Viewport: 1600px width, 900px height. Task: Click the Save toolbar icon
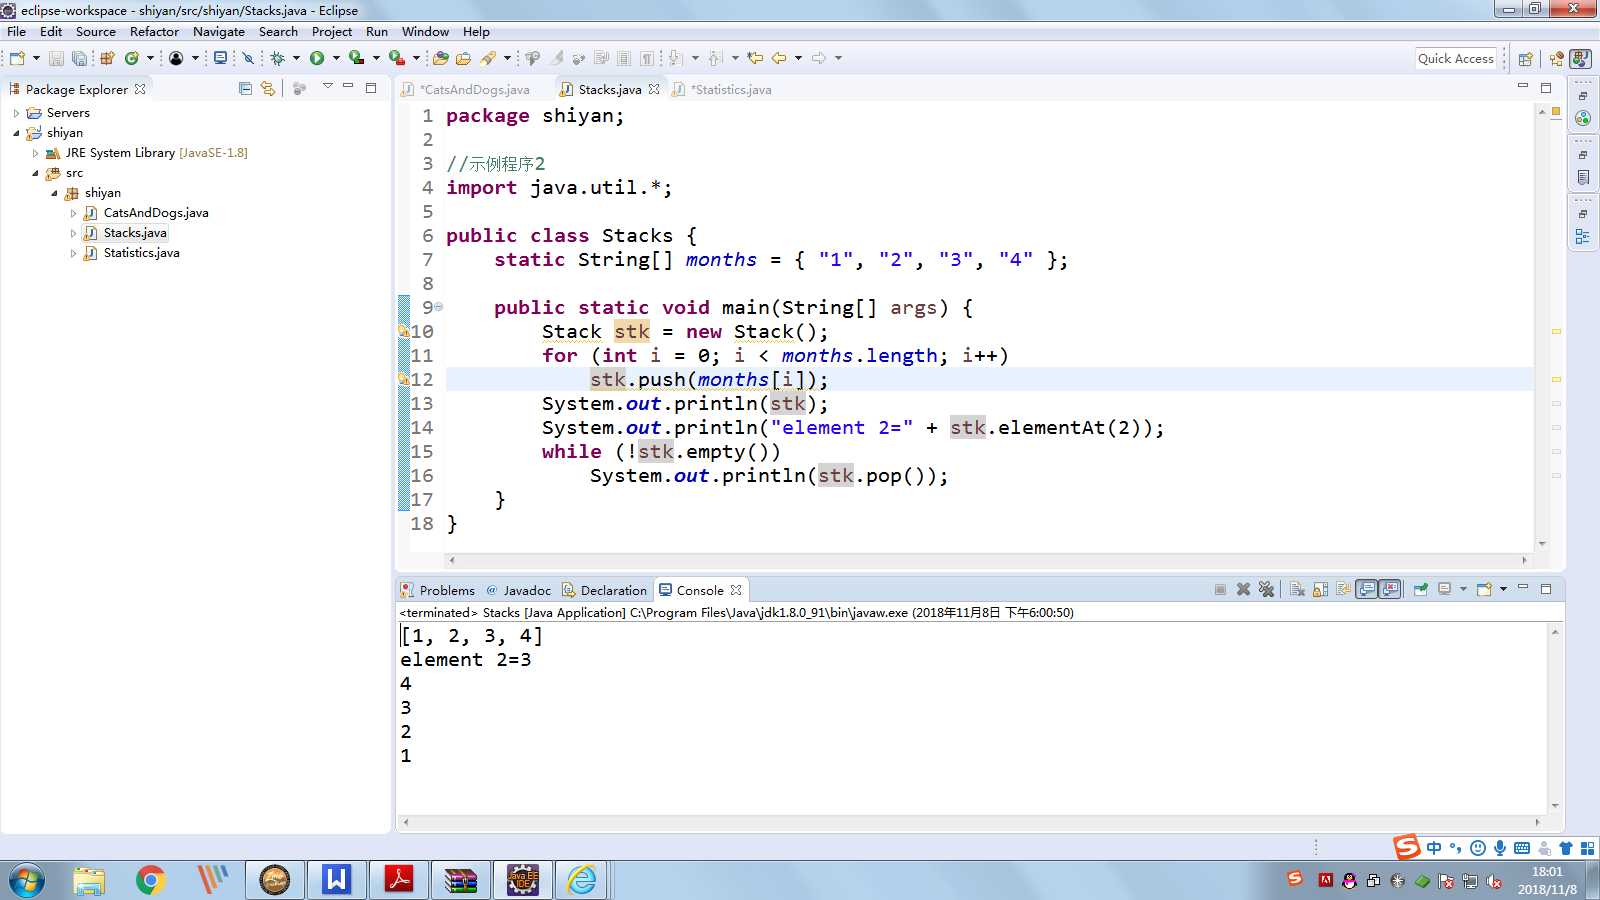(x=56, y=58)
